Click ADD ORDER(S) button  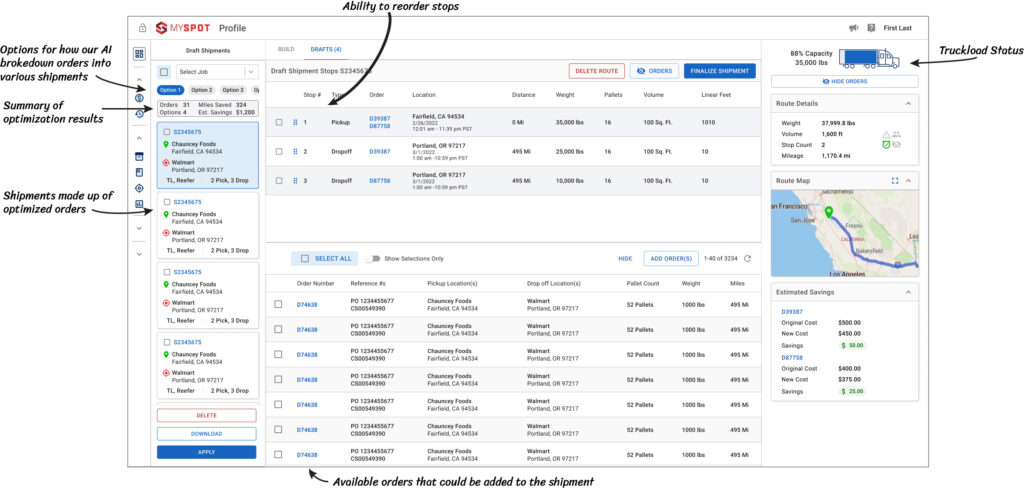(671, 259)
